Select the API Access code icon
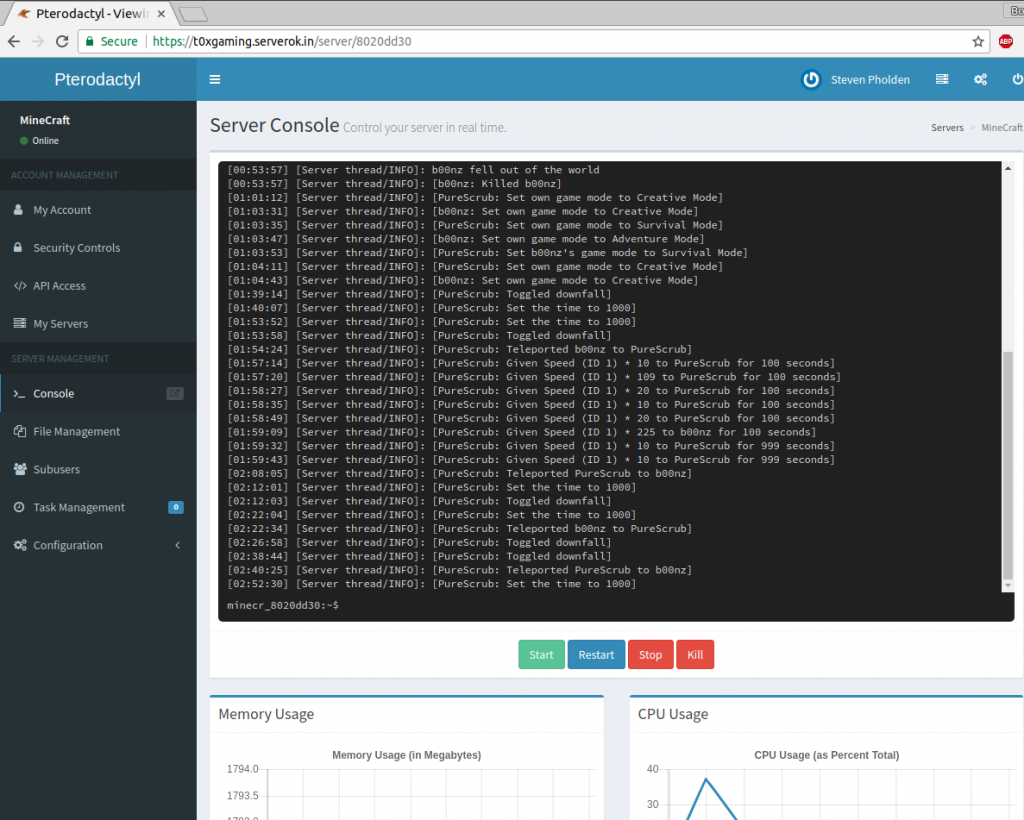The width and height of the screenshot is (1024, 820). (x=18, y=285)
